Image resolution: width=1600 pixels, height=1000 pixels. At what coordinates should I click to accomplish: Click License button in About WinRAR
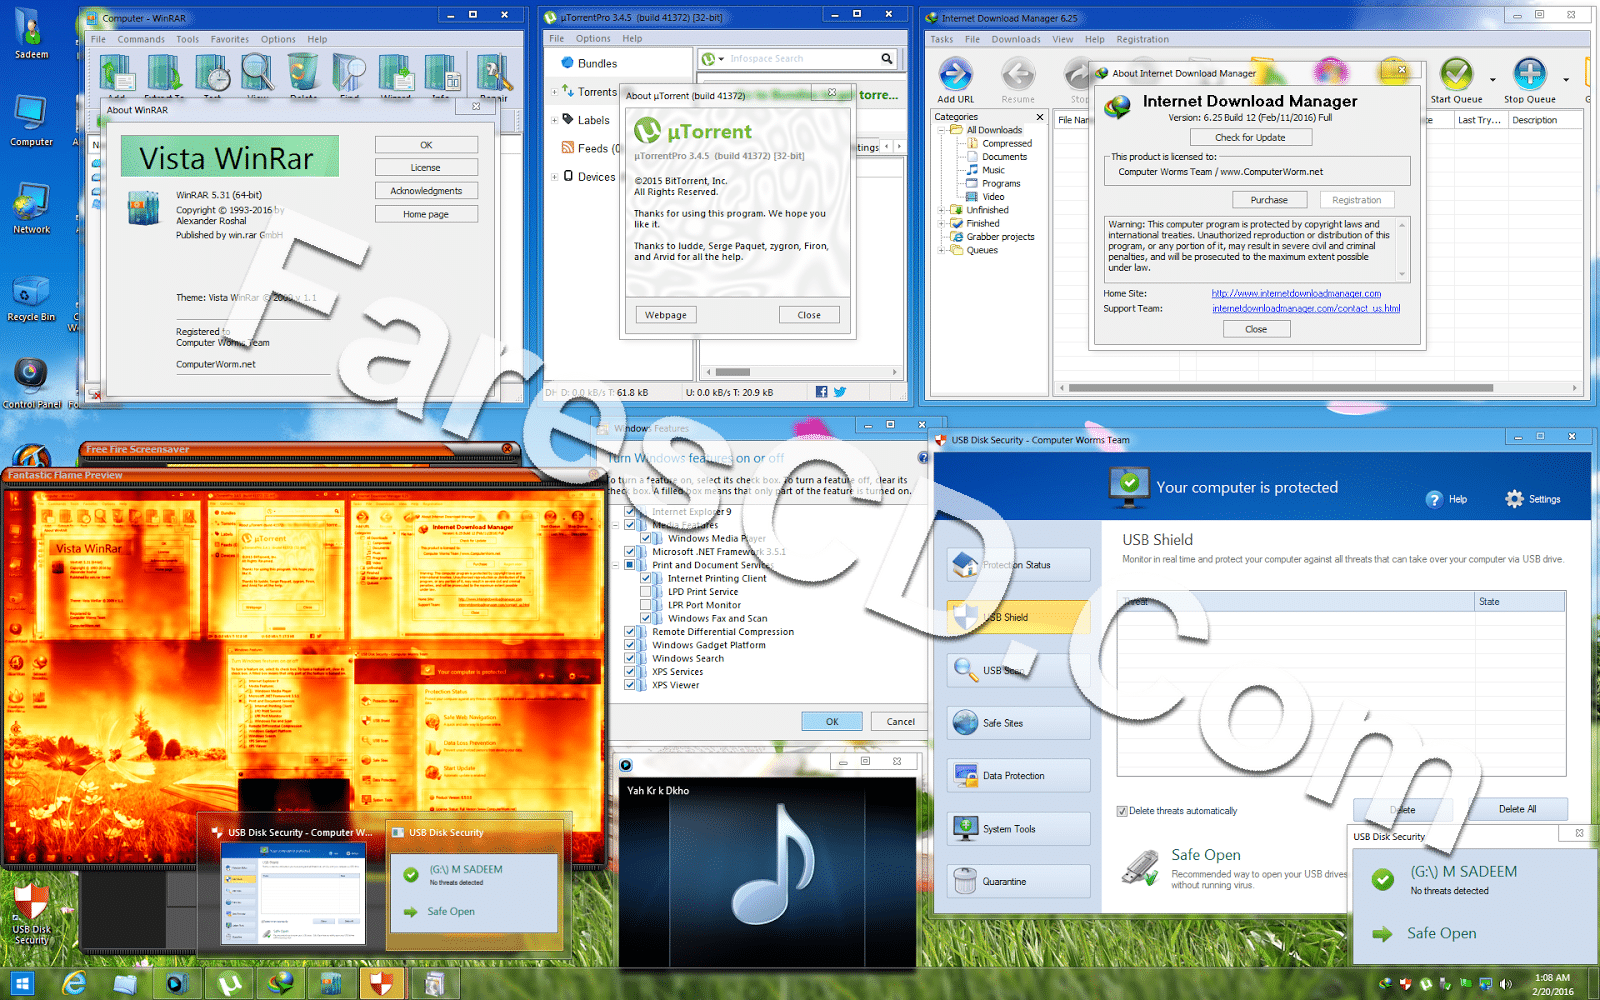pyautogui.click(x=426, y=168)
